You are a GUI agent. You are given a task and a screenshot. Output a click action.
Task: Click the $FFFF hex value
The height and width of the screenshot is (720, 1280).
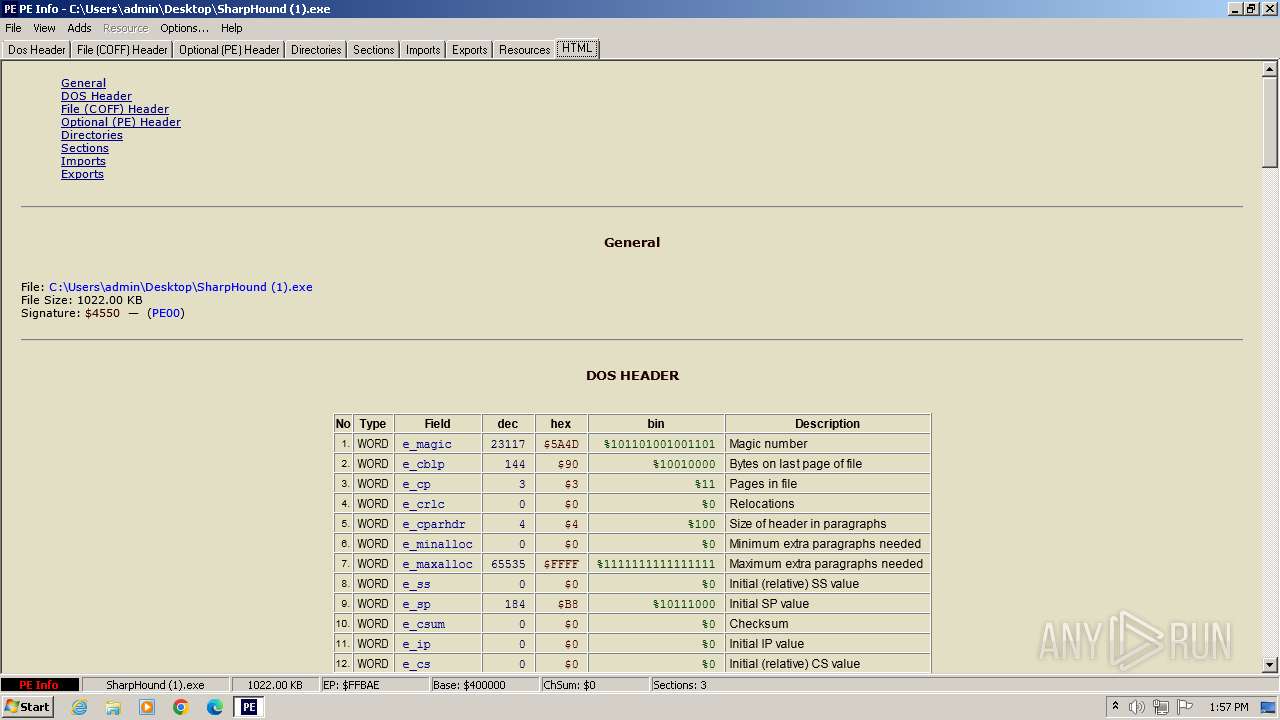coord(561,564)
